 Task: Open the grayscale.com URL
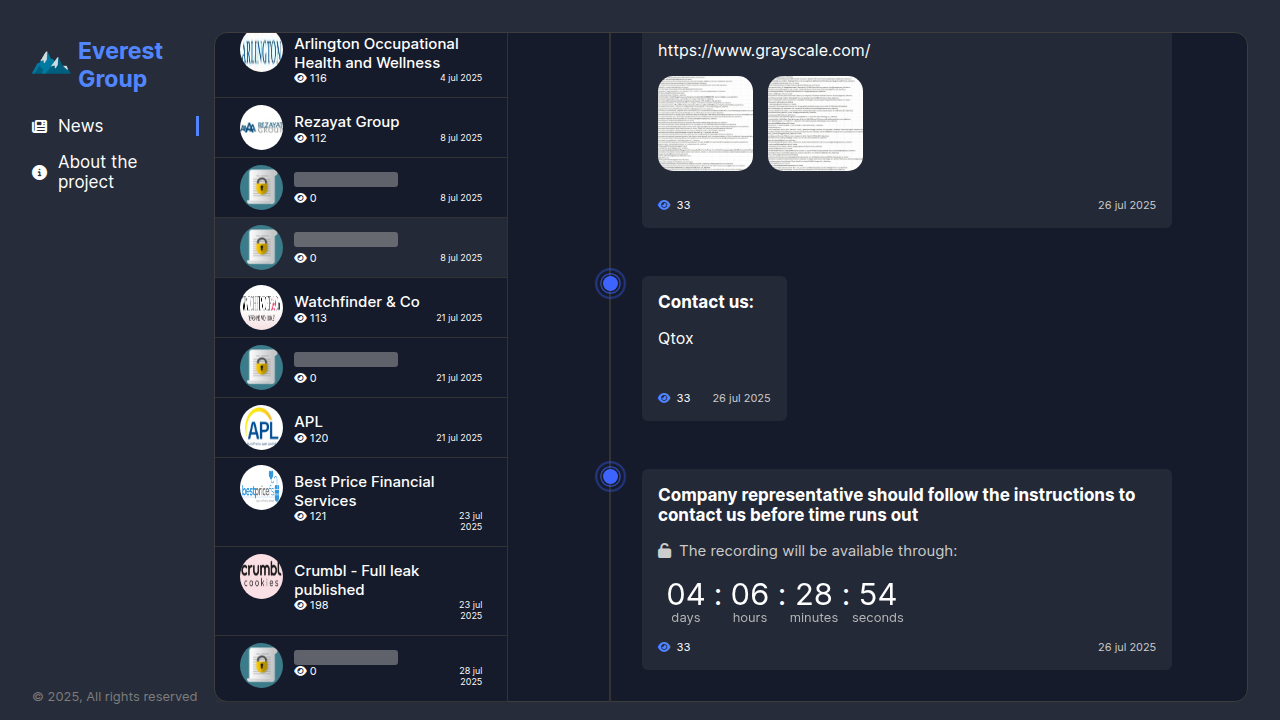point(764,50)
